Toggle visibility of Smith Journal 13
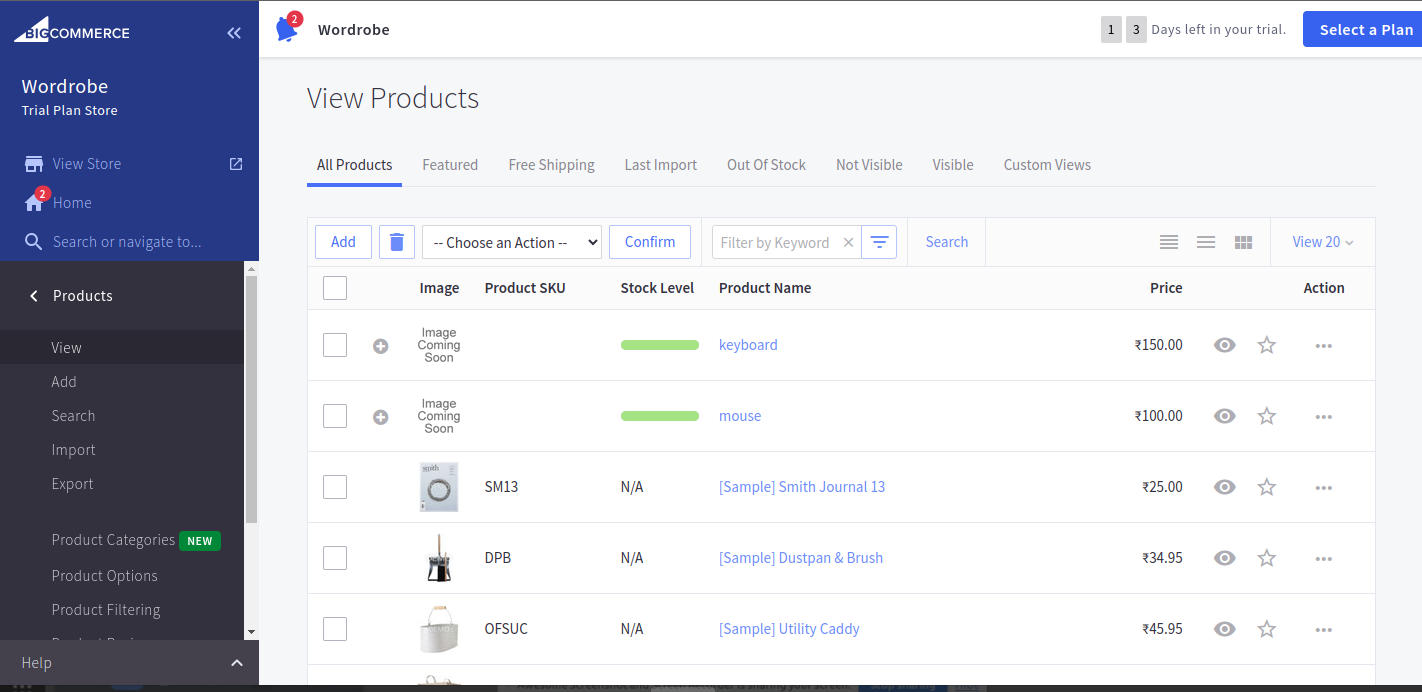 click(1225, 487)
